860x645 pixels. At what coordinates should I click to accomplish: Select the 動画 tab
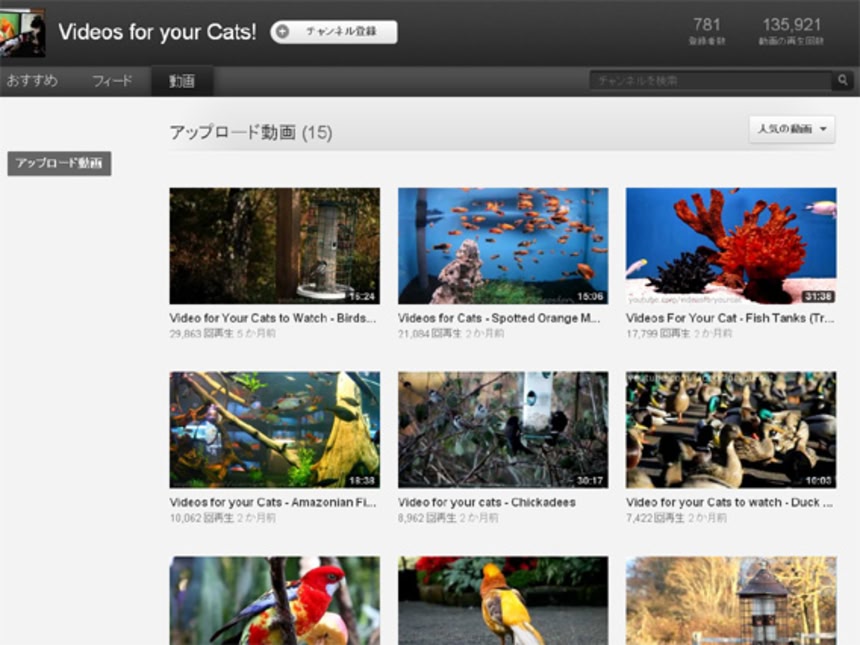[x=182, y=81]
